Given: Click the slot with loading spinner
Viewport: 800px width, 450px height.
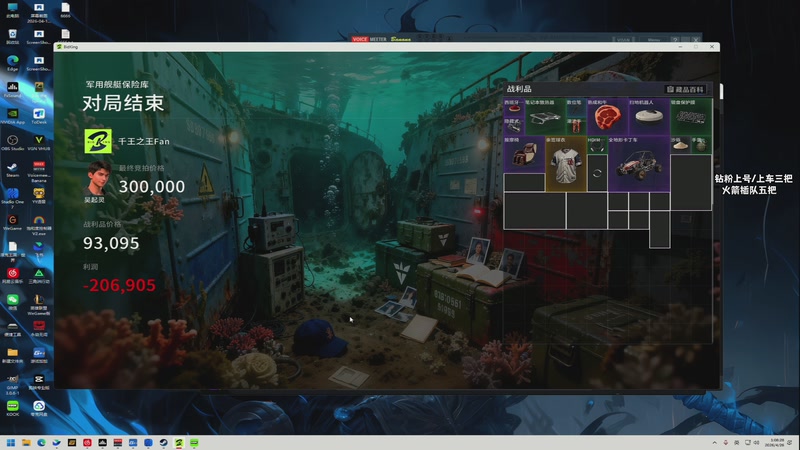Looking at the screenshot, I should 597,173.
